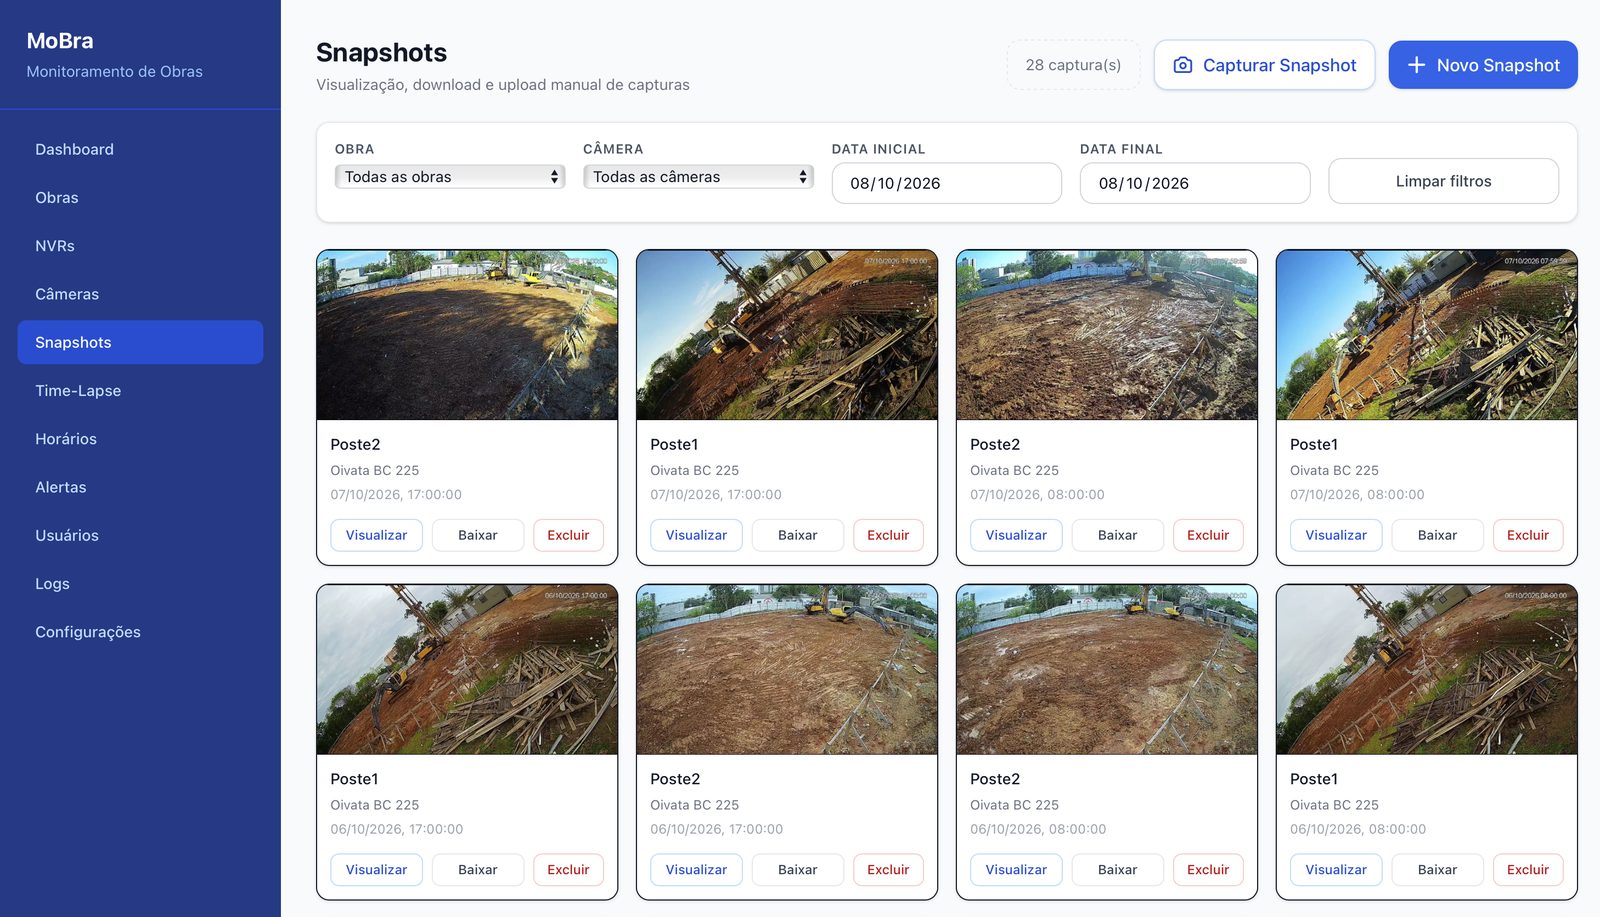Excluir the Poste2 07/10/2026 17:00 snapshot
Viewport: 1600px width, 917px height.
tap(568, 535)
